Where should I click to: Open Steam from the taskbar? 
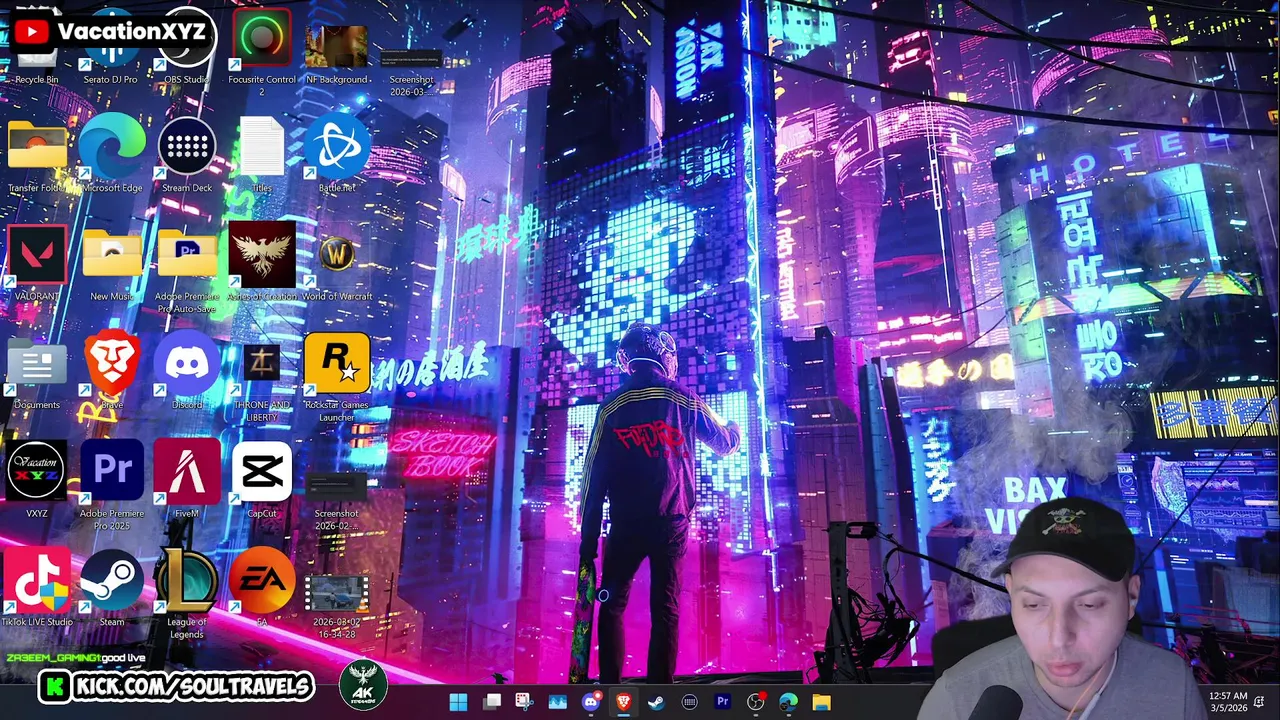[656, 702]
